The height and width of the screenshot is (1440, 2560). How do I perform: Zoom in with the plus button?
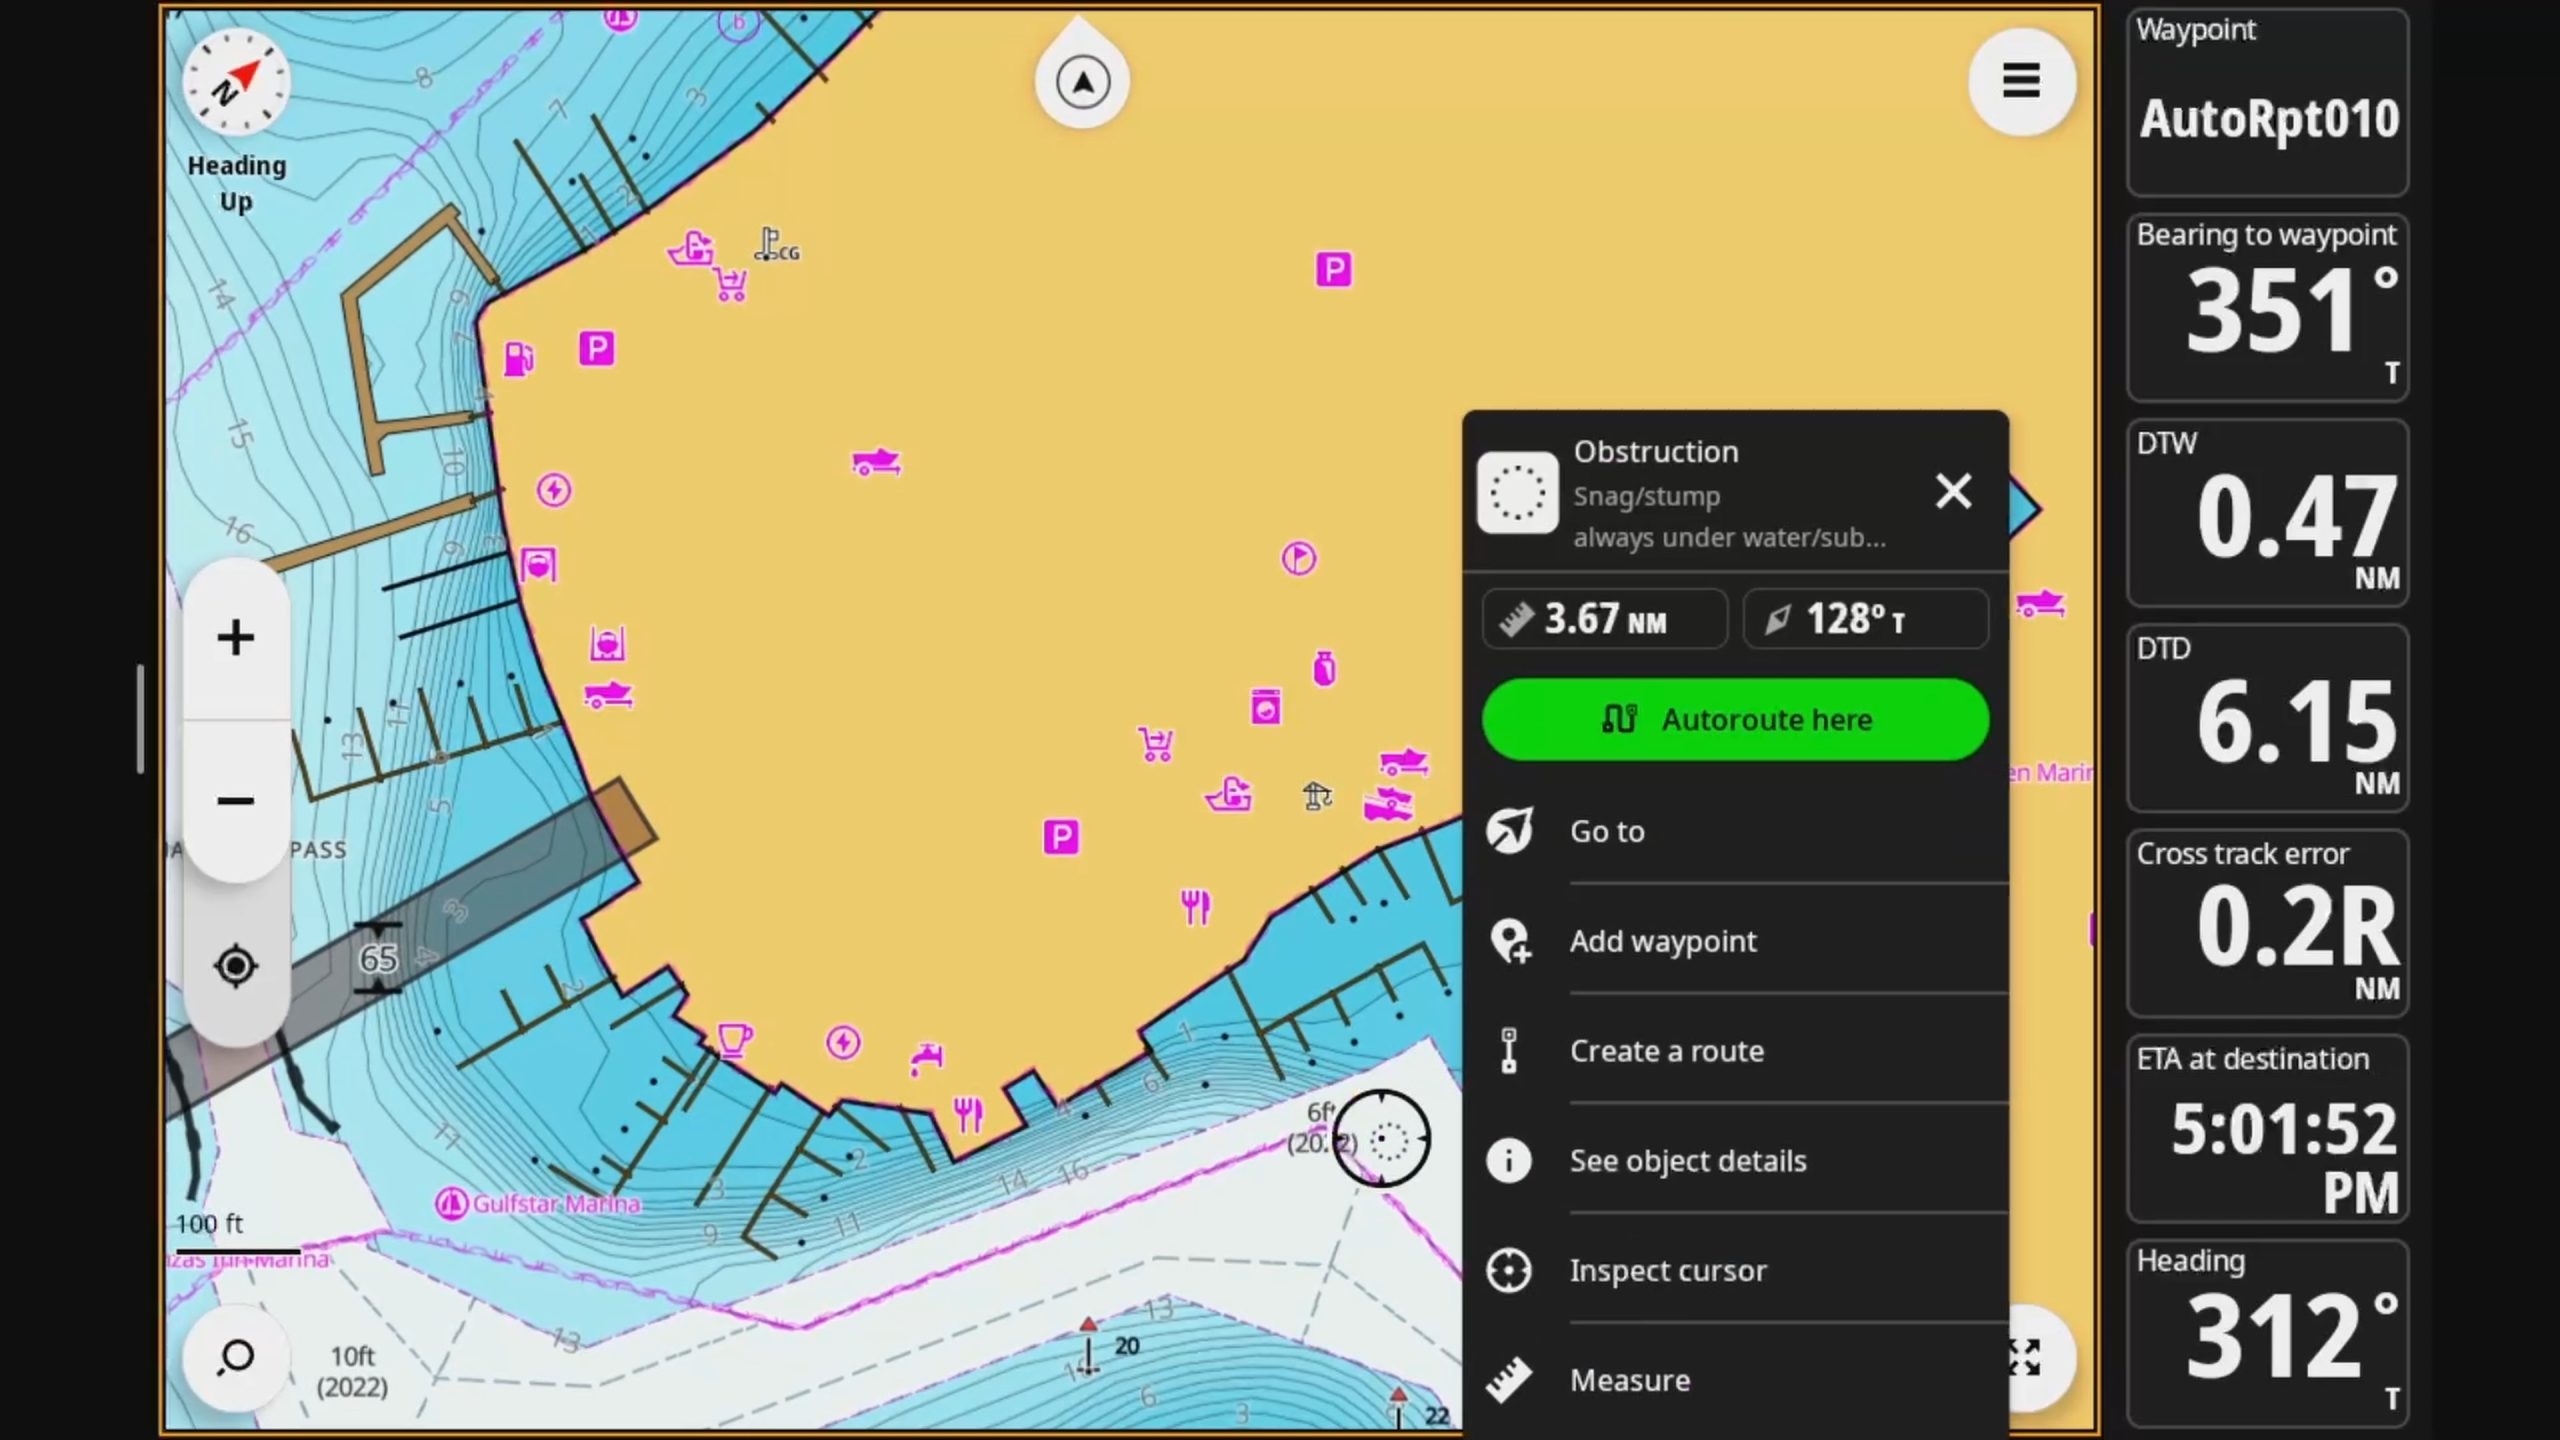tap(236, 638)
